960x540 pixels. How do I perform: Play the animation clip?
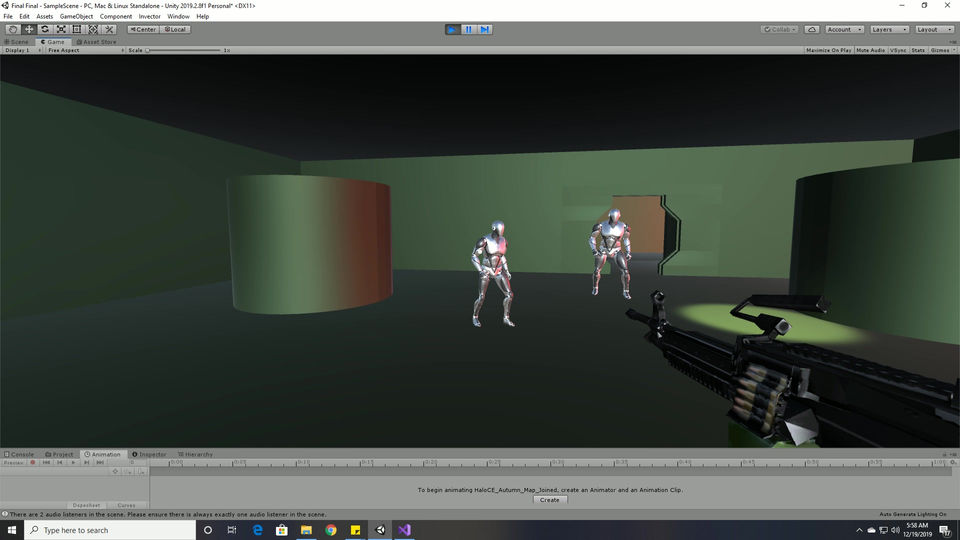tap(73, 463)
